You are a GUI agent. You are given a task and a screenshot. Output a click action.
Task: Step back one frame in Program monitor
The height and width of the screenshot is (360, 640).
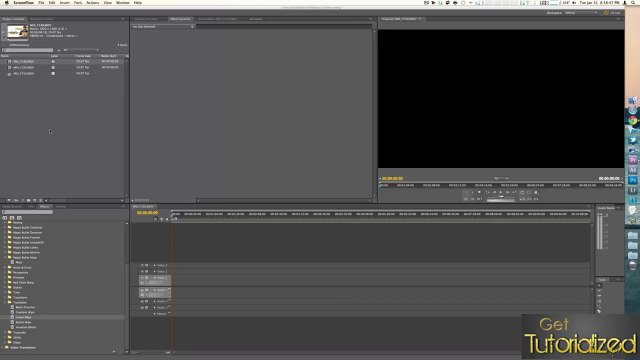(x=494, y=192)
